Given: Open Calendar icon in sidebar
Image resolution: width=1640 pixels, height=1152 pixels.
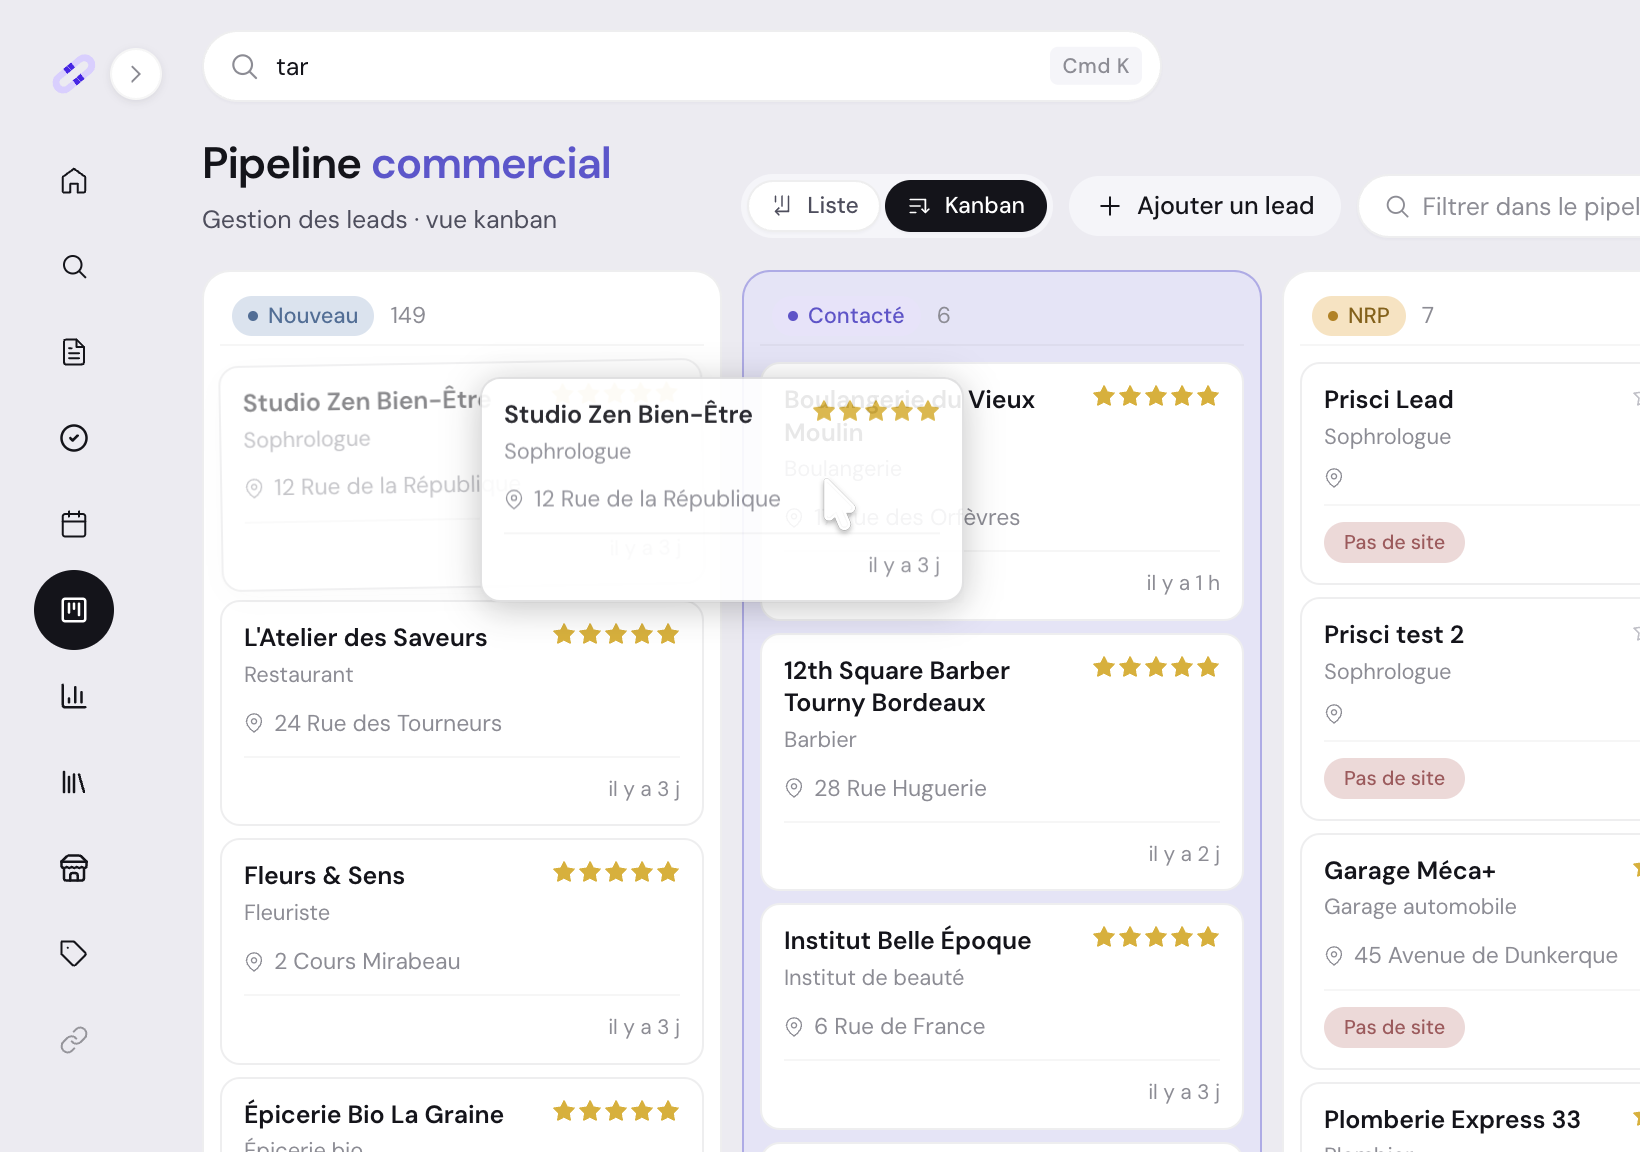Looking at the screenshot, I should pos(74,524).
